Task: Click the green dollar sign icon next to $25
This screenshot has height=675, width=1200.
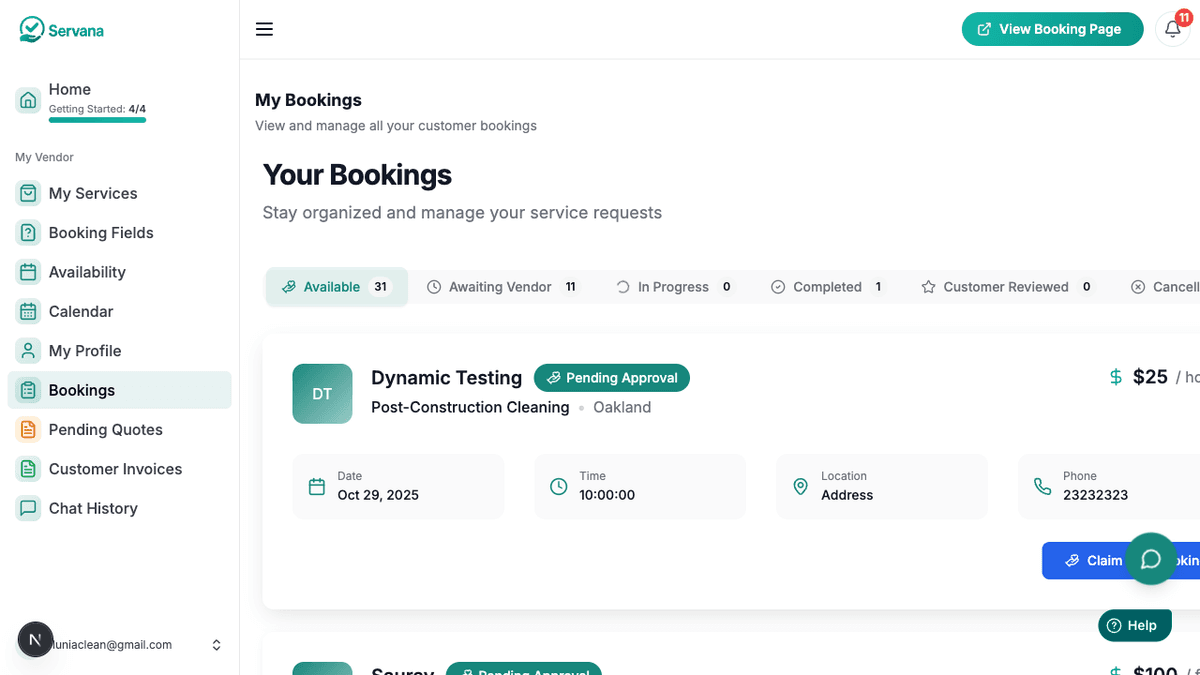Action: coord(1116,377)
